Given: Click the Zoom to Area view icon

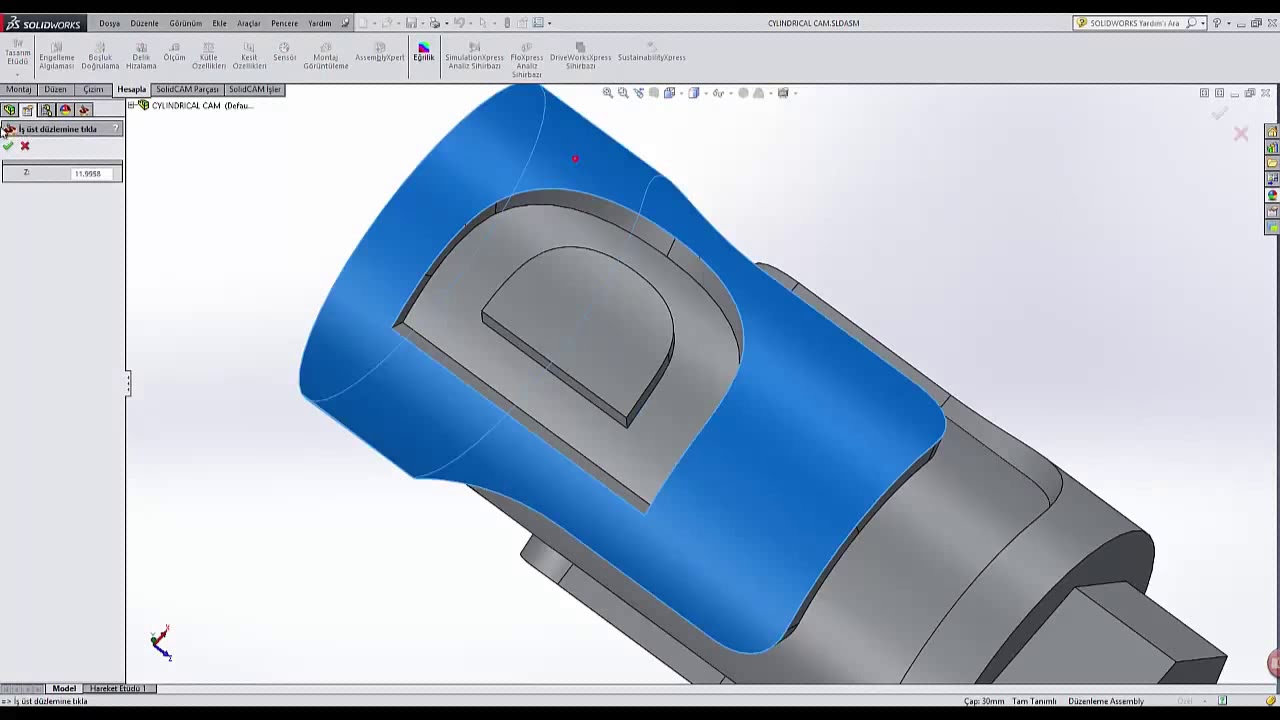Looking at the screenshot, I should [x=623, y=93].
